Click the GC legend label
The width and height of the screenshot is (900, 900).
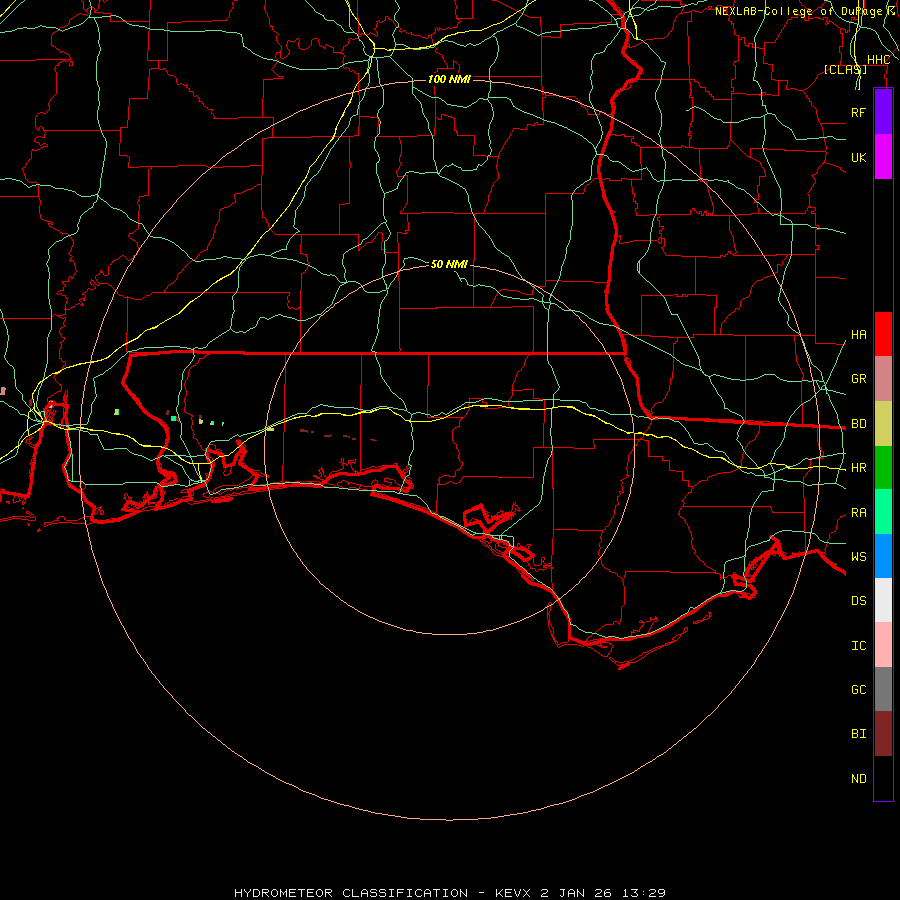tap(858, 689)
